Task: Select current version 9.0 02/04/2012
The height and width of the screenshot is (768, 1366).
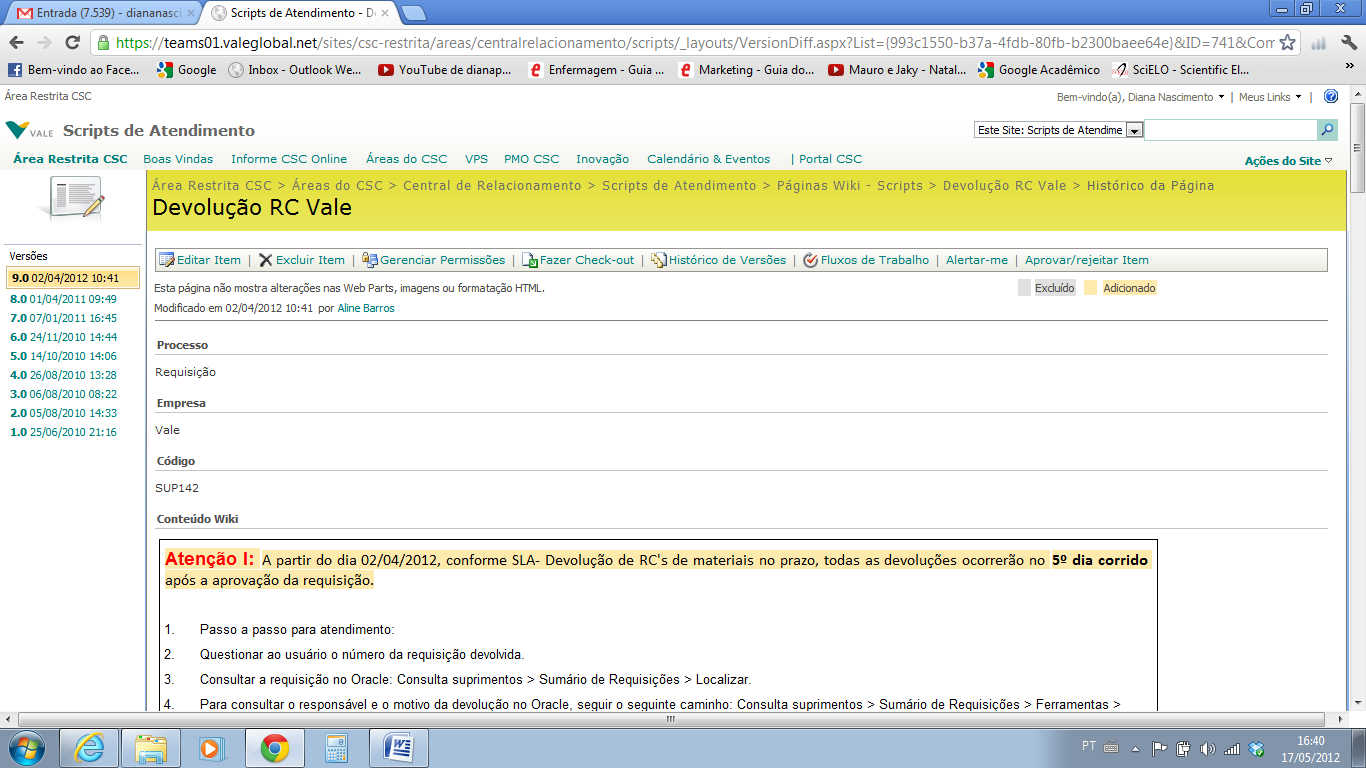Action: (73, 278)
